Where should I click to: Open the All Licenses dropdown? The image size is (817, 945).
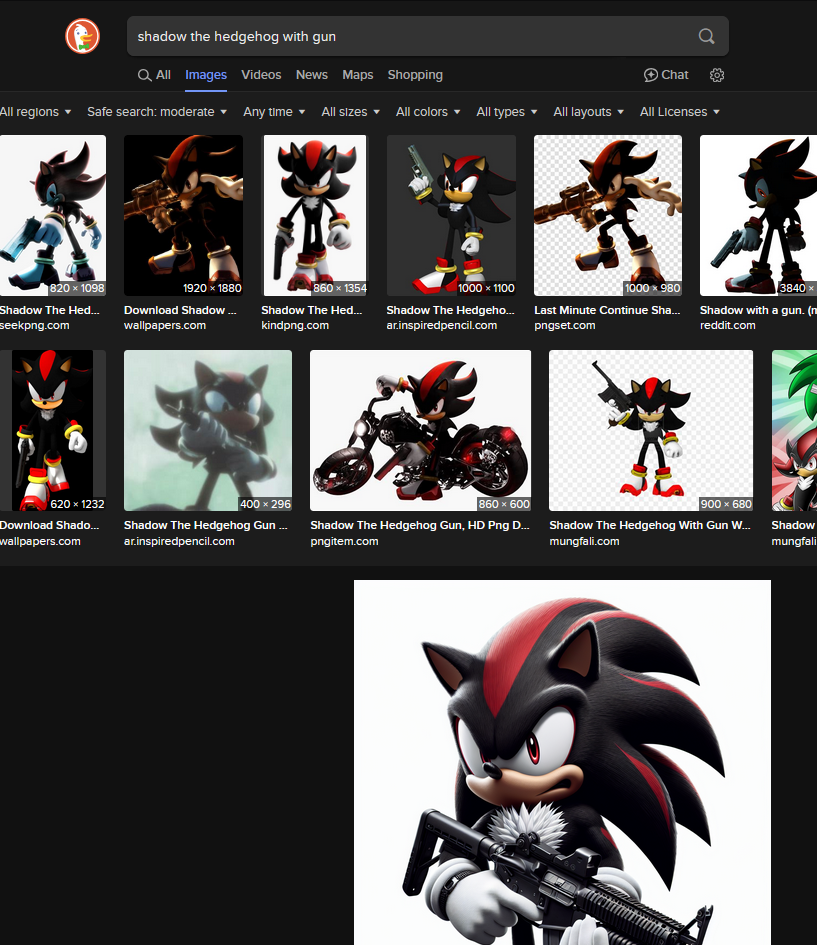point(680,111)
